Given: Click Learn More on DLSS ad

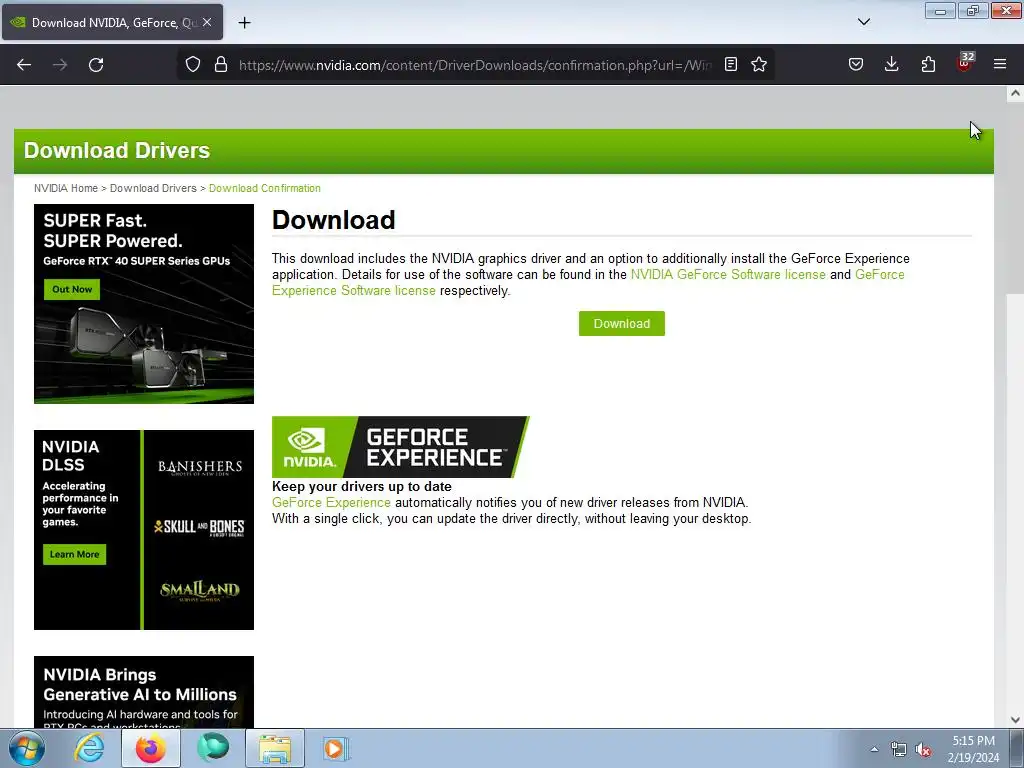Looking at the screenshot, I should 74,554.
